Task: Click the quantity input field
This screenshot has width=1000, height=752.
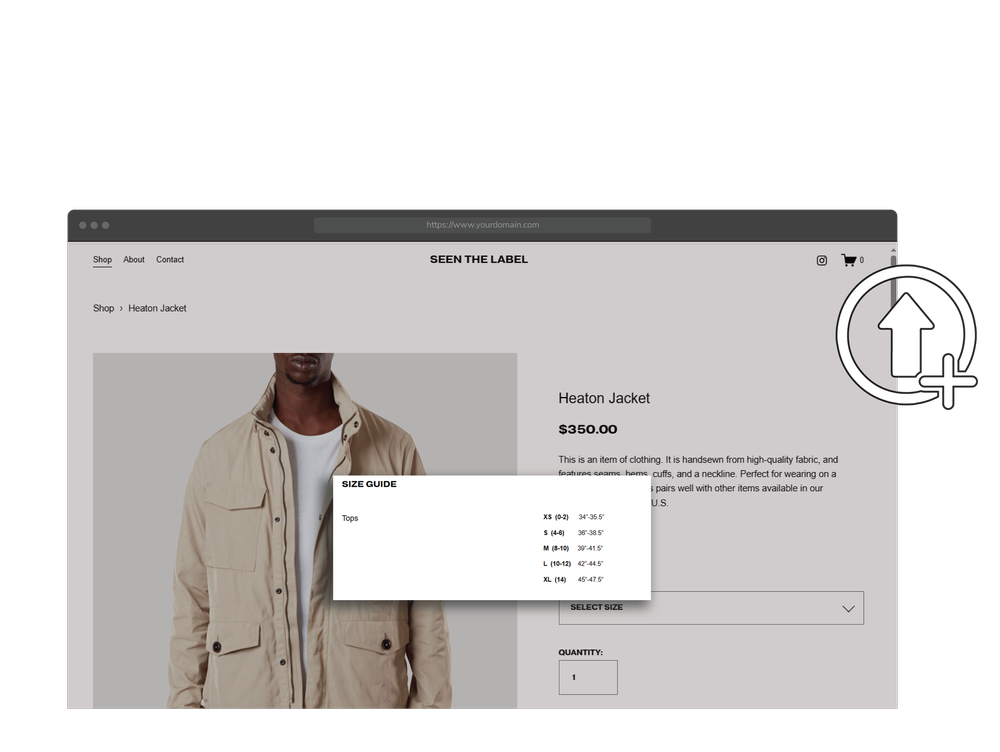Action: coord(587,677)
